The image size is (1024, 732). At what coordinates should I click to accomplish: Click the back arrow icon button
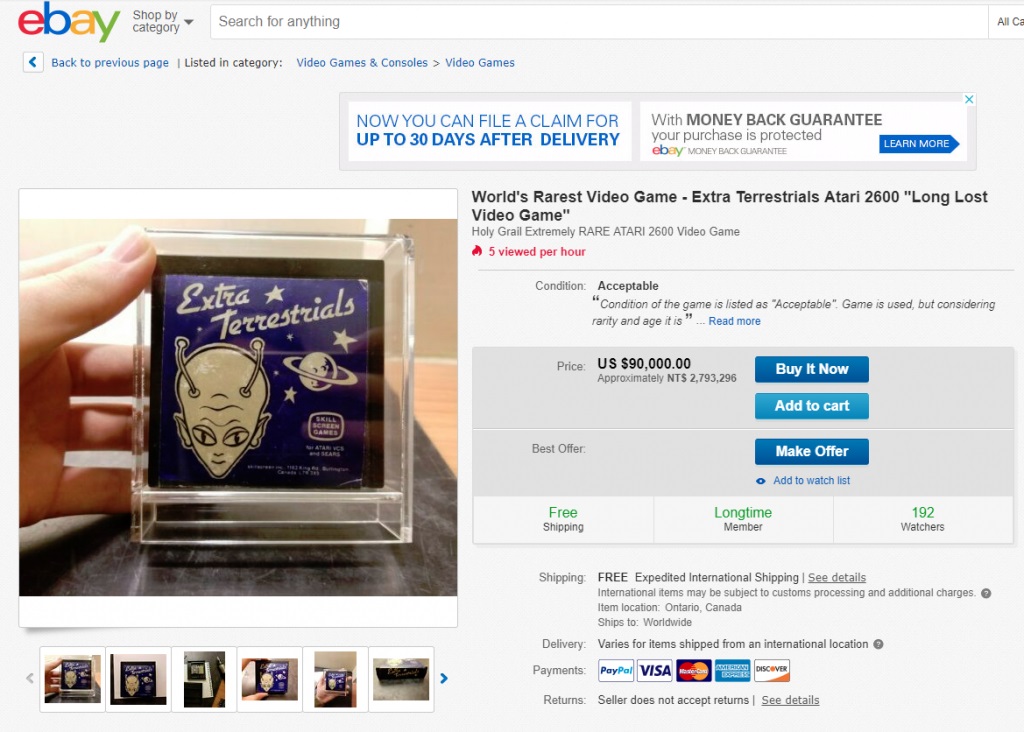(33, 62)
